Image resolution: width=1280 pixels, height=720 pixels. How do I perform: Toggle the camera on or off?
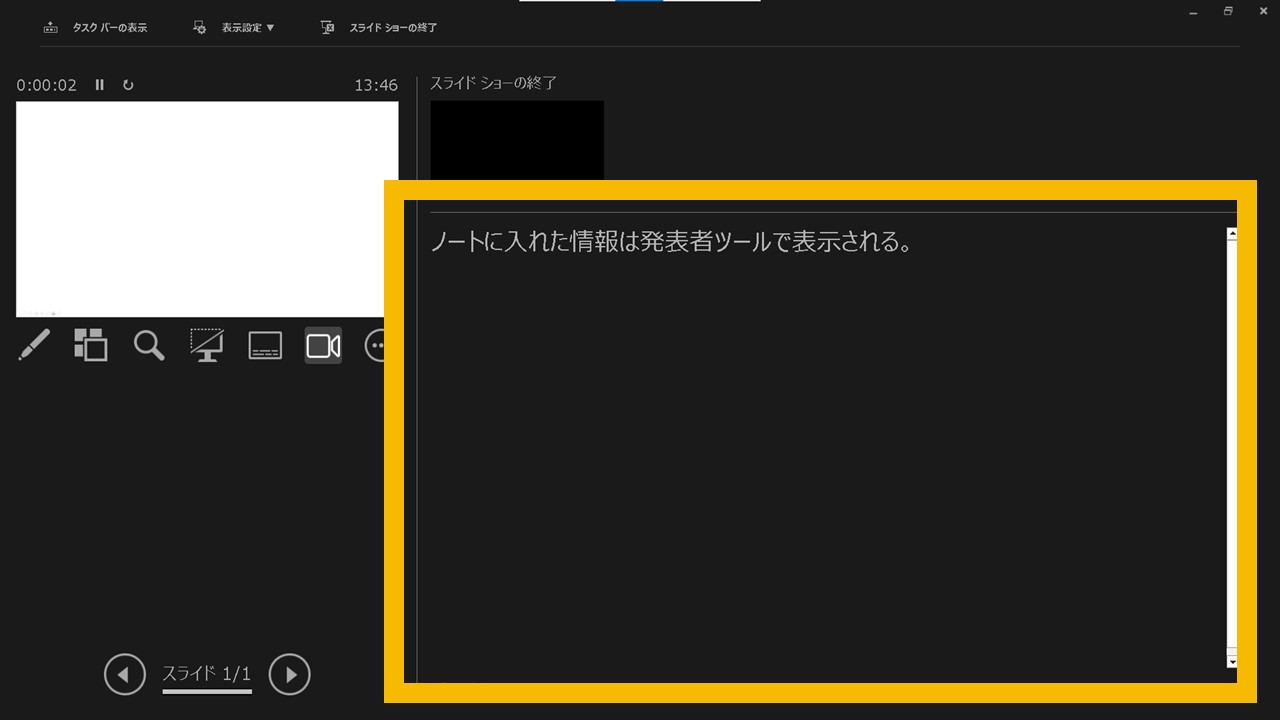click(x=323, y=345)
